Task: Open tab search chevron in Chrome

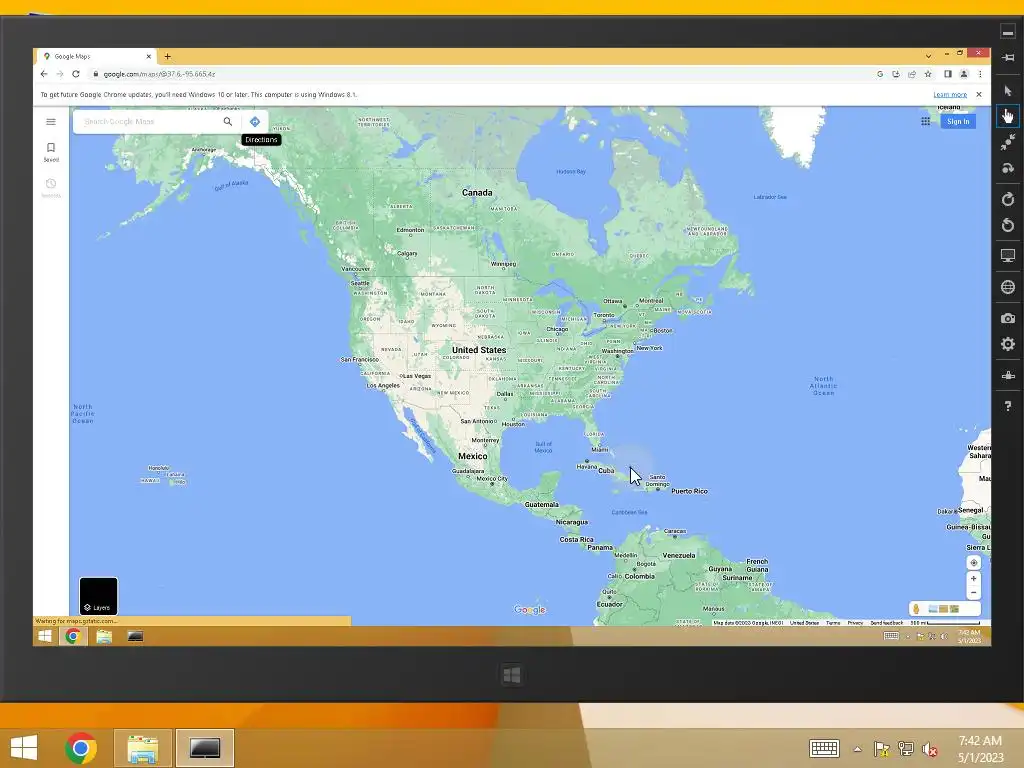Action: click(x=928, y=56)
